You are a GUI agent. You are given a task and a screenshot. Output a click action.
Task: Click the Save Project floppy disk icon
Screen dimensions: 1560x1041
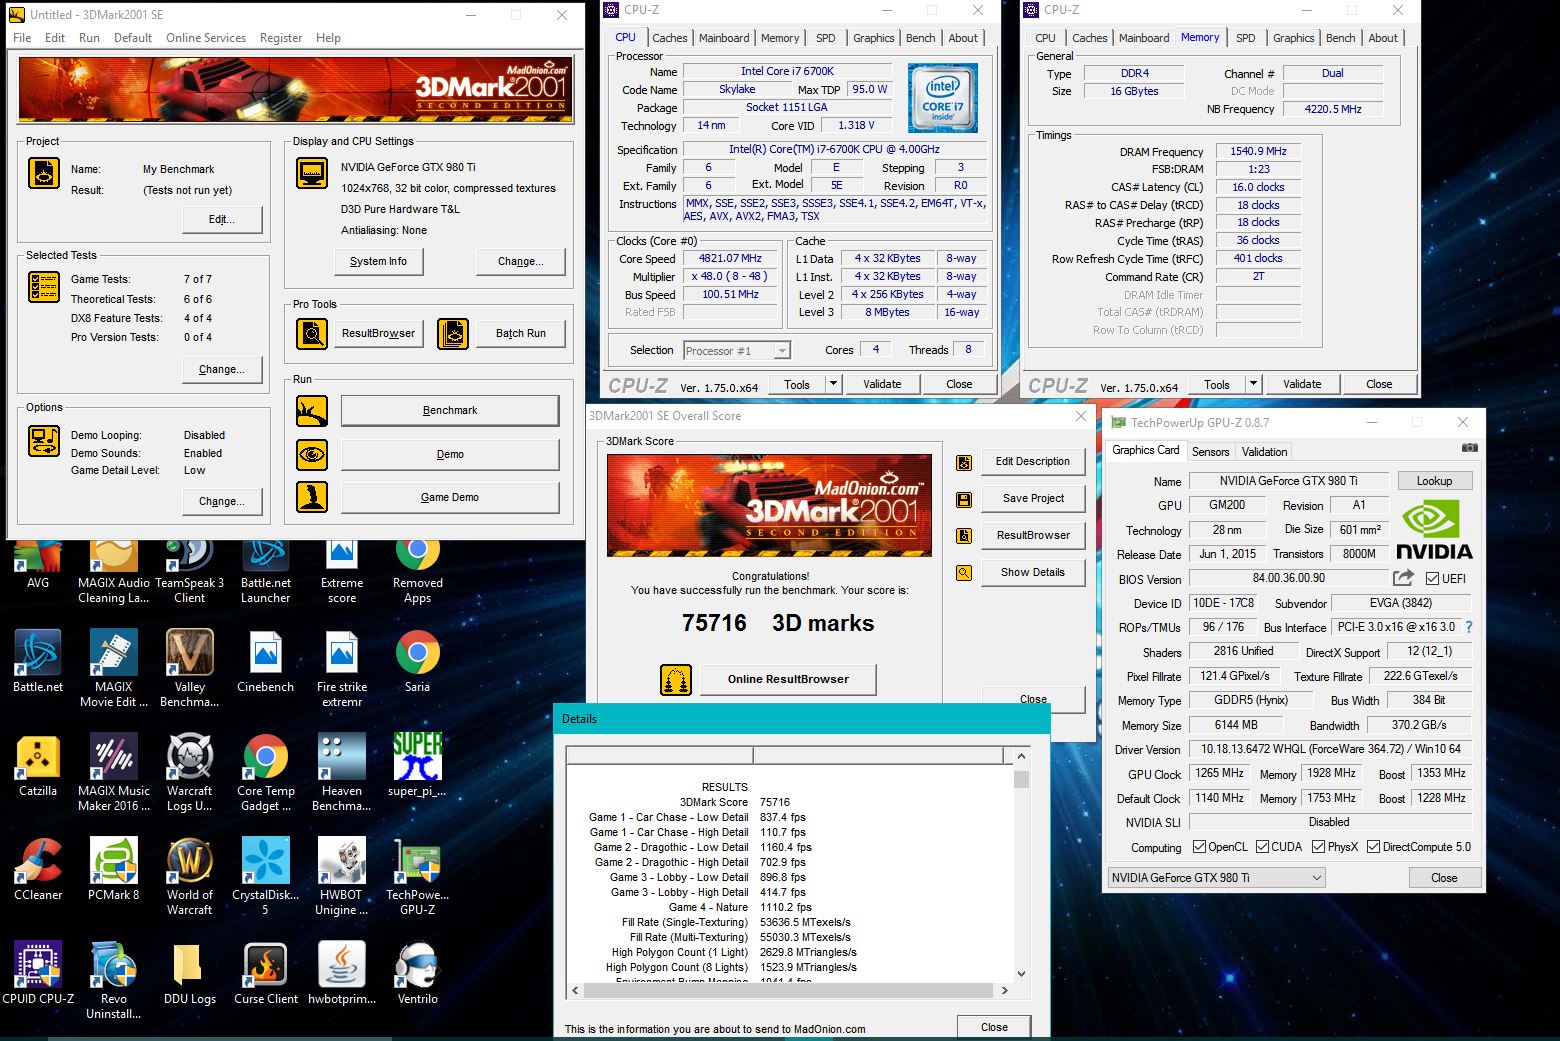point(964,499)
